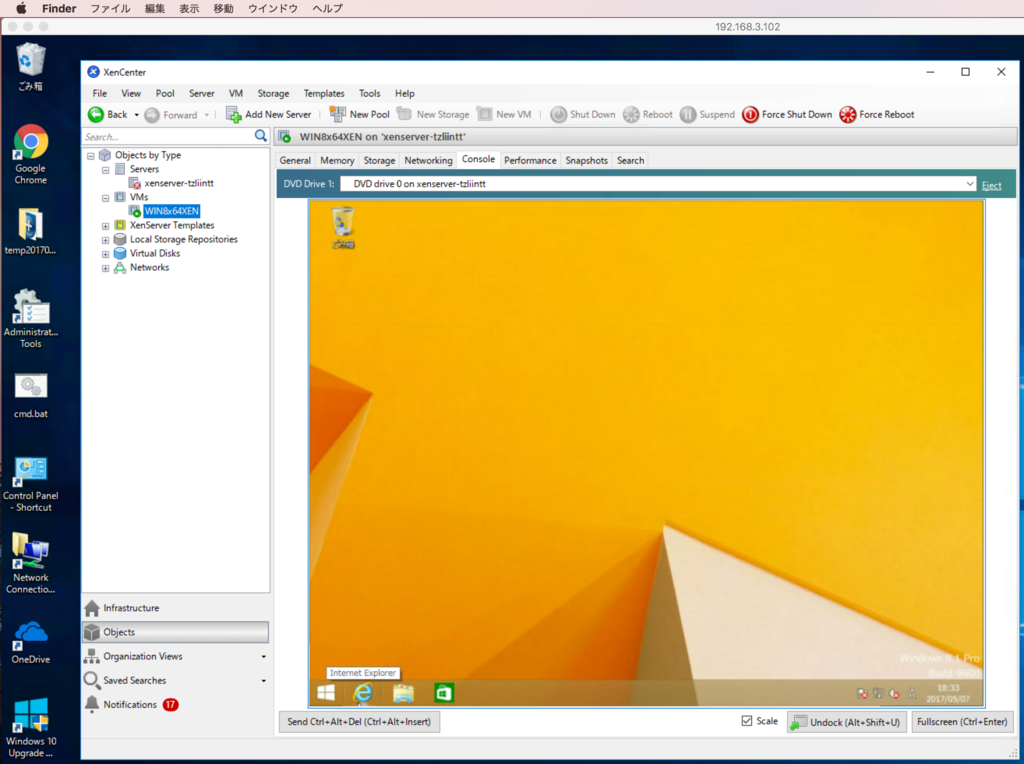Open the Store app in VM taskbar
1024x764 pixels.
(444, 693)
